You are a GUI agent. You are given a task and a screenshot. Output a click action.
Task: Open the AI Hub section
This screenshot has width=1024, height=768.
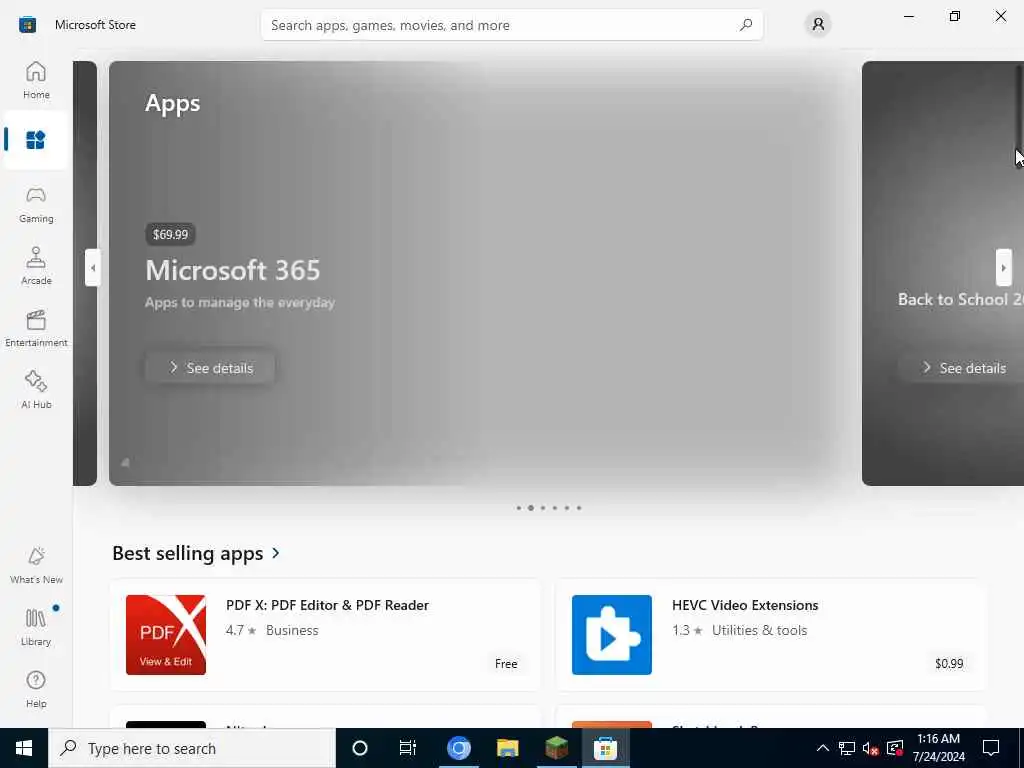(36, 390)
